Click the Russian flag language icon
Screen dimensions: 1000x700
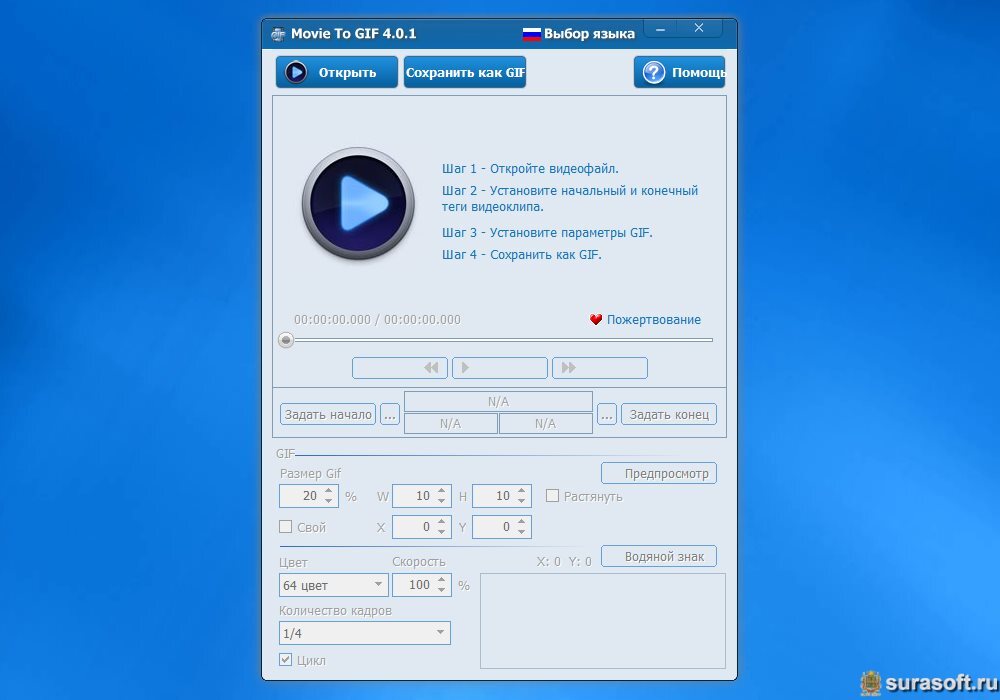pyautogui.click(x=531, y=34)
